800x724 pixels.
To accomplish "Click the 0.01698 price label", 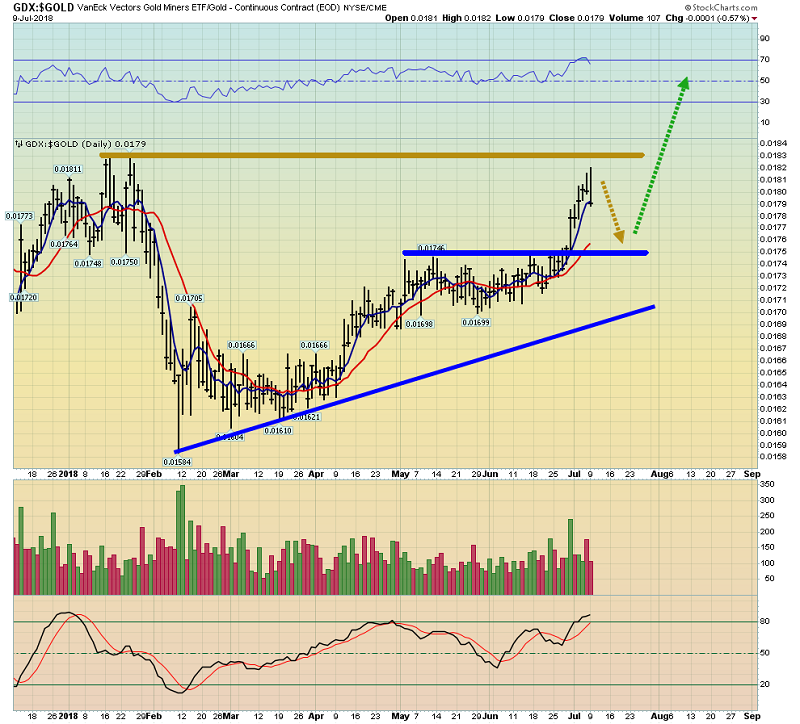I will coord(419,324).
